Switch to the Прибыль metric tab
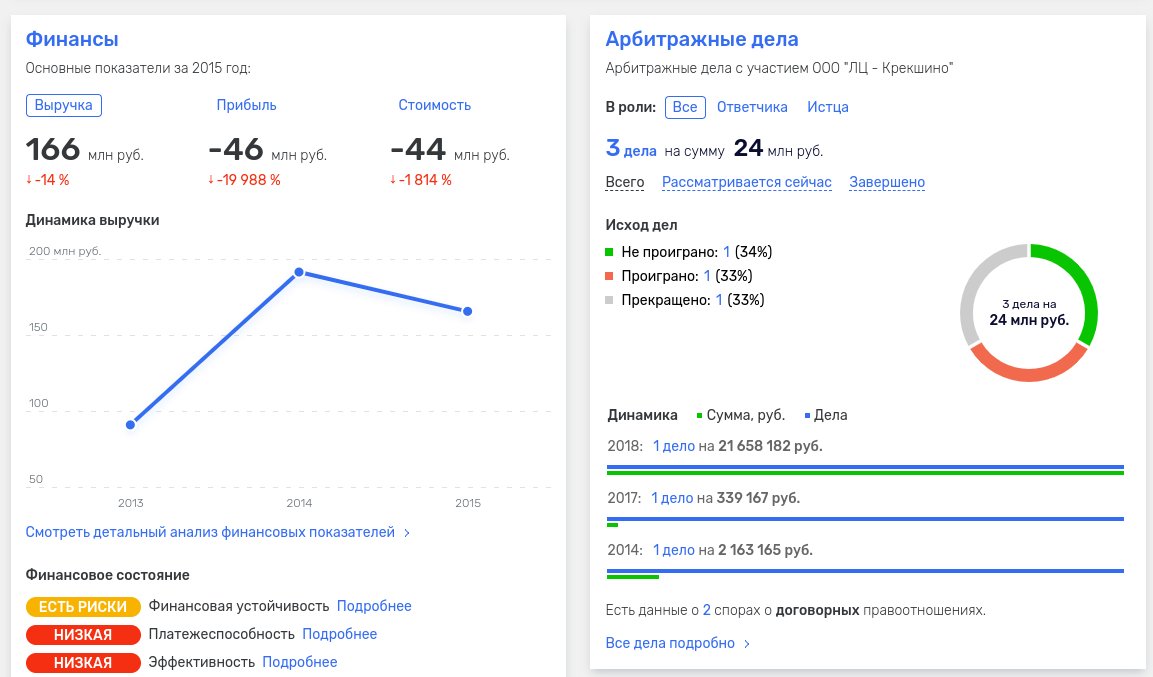This screenshot has height=677, width=1153. (x=246, y=105)
